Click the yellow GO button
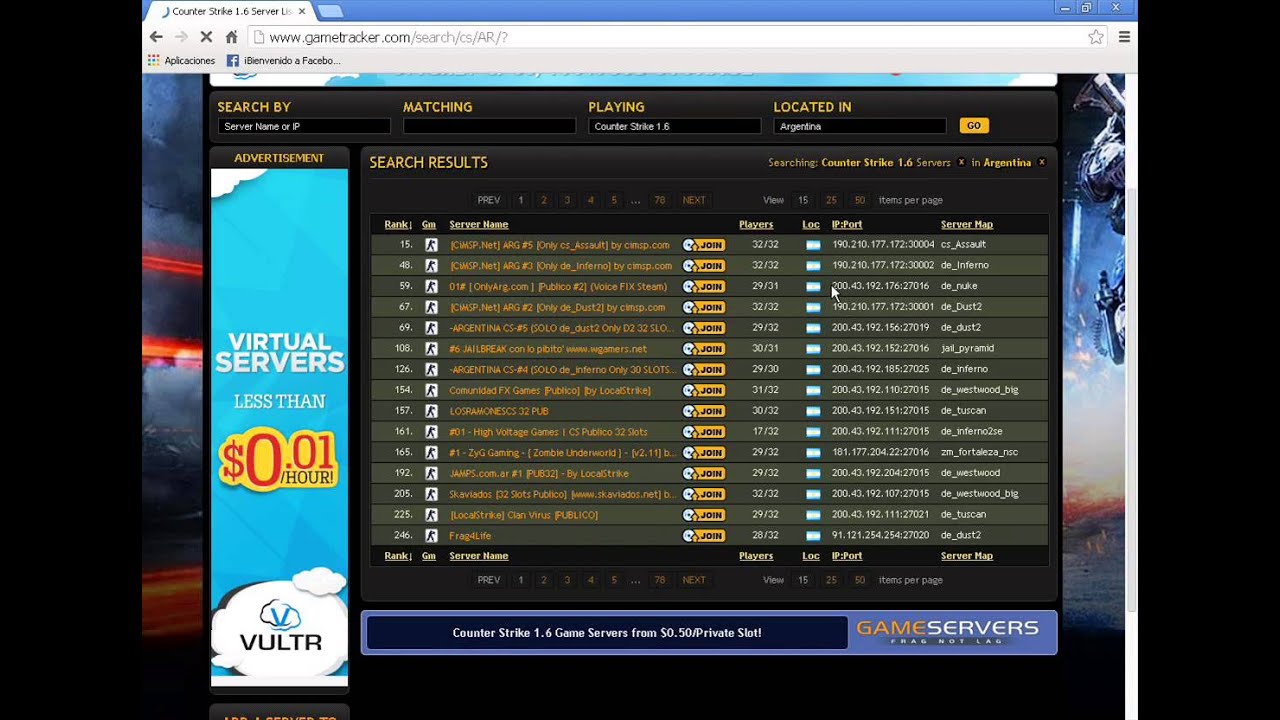 (973, 126)
